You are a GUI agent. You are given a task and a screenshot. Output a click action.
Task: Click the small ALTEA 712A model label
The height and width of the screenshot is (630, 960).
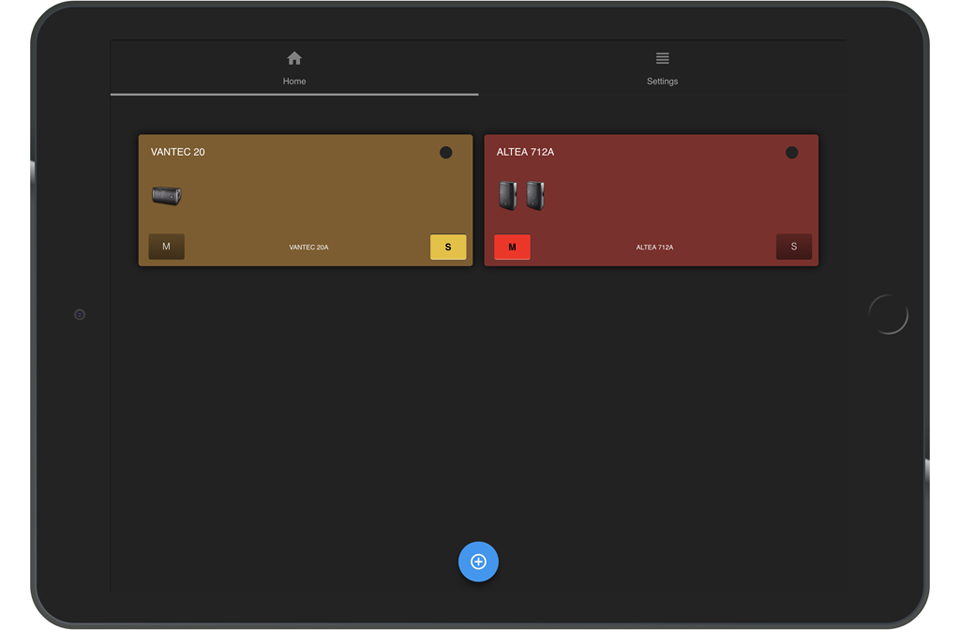pyautogui.click(x=654, y=247)
